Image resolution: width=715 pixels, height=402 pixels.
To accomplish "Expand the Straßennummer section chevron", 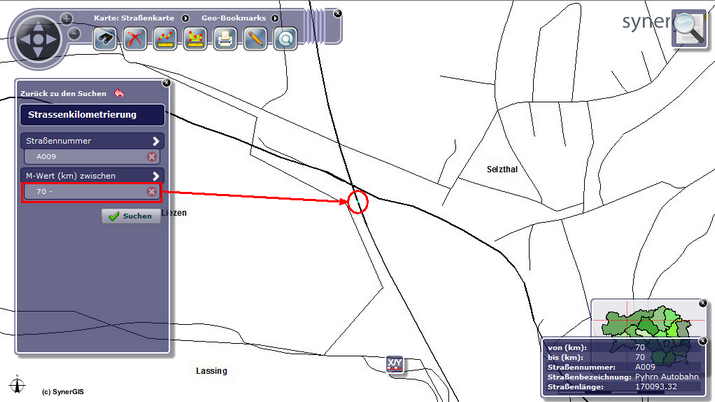I will 155,141.
